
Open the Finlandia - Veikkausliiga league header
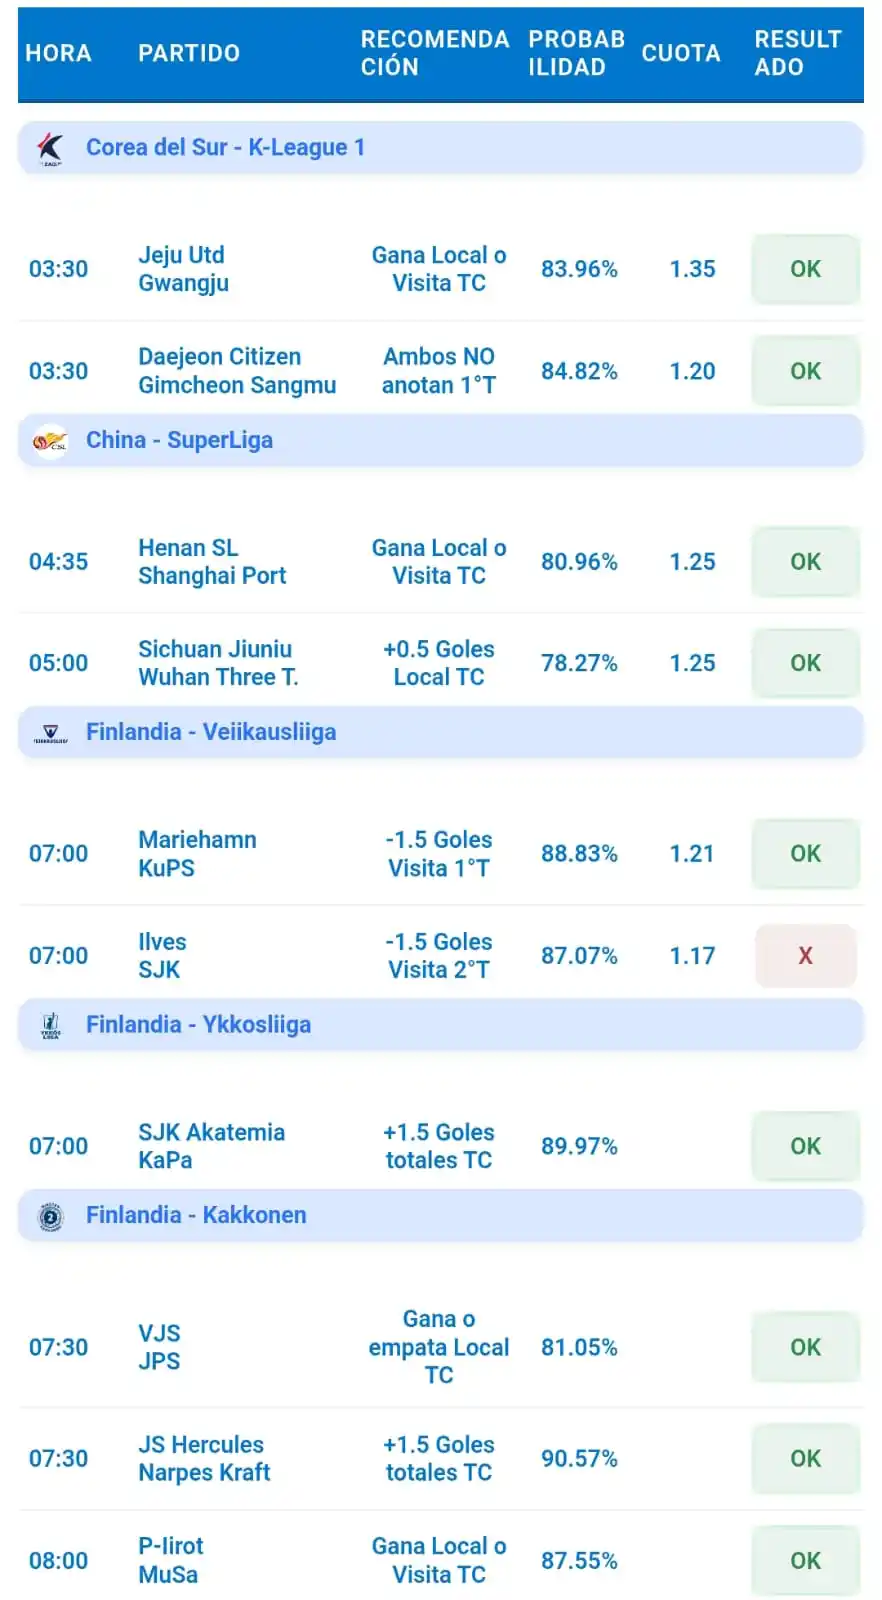tap(440, 732)
